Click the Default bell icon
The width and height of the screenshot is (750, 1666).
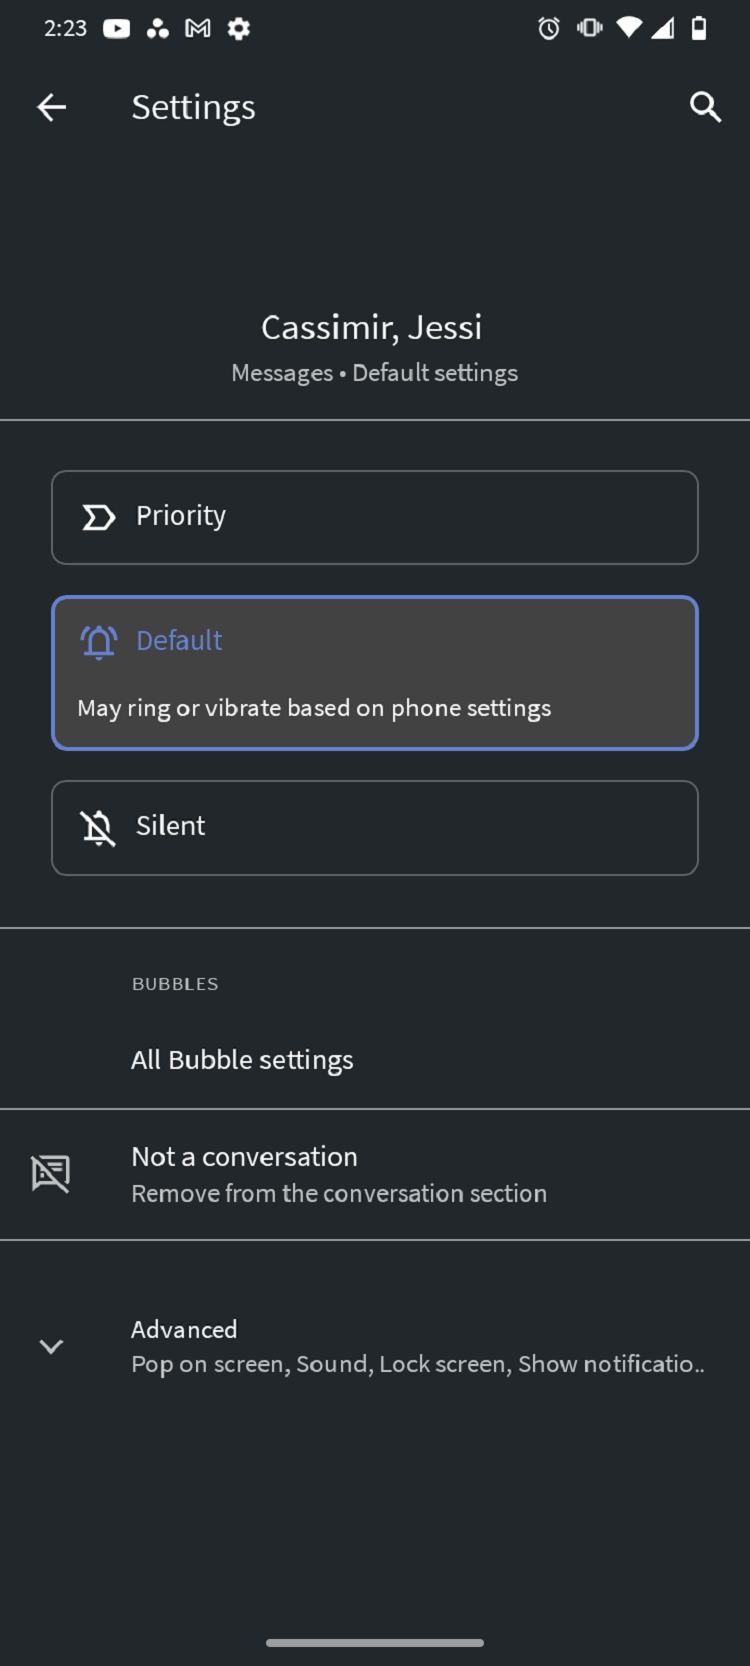[x=98, y=642]
